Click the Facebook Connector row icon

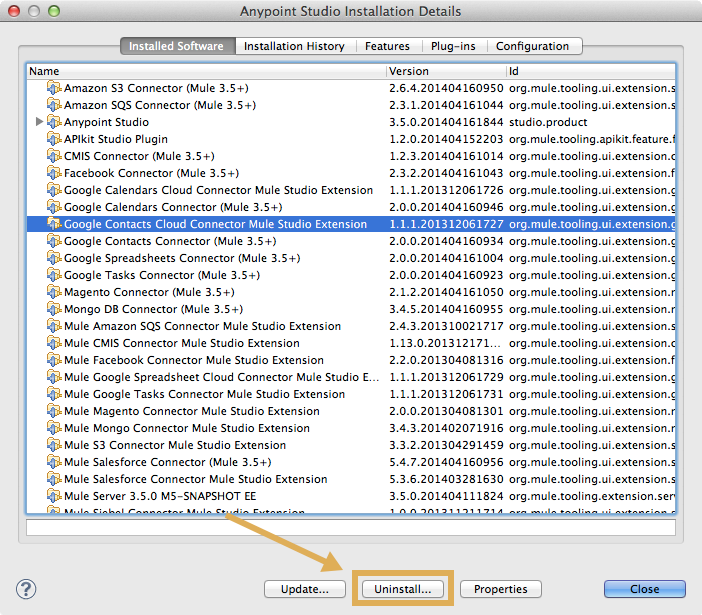pos(54,173)
